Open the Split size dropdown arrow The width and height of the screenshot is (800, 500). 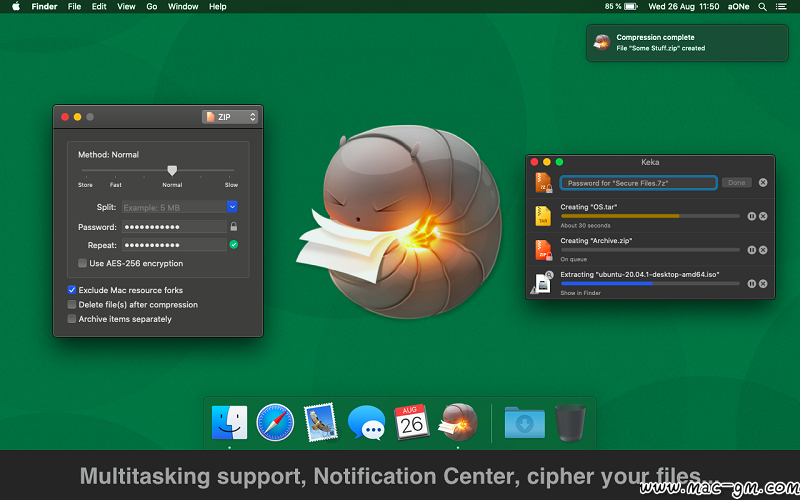232,207
